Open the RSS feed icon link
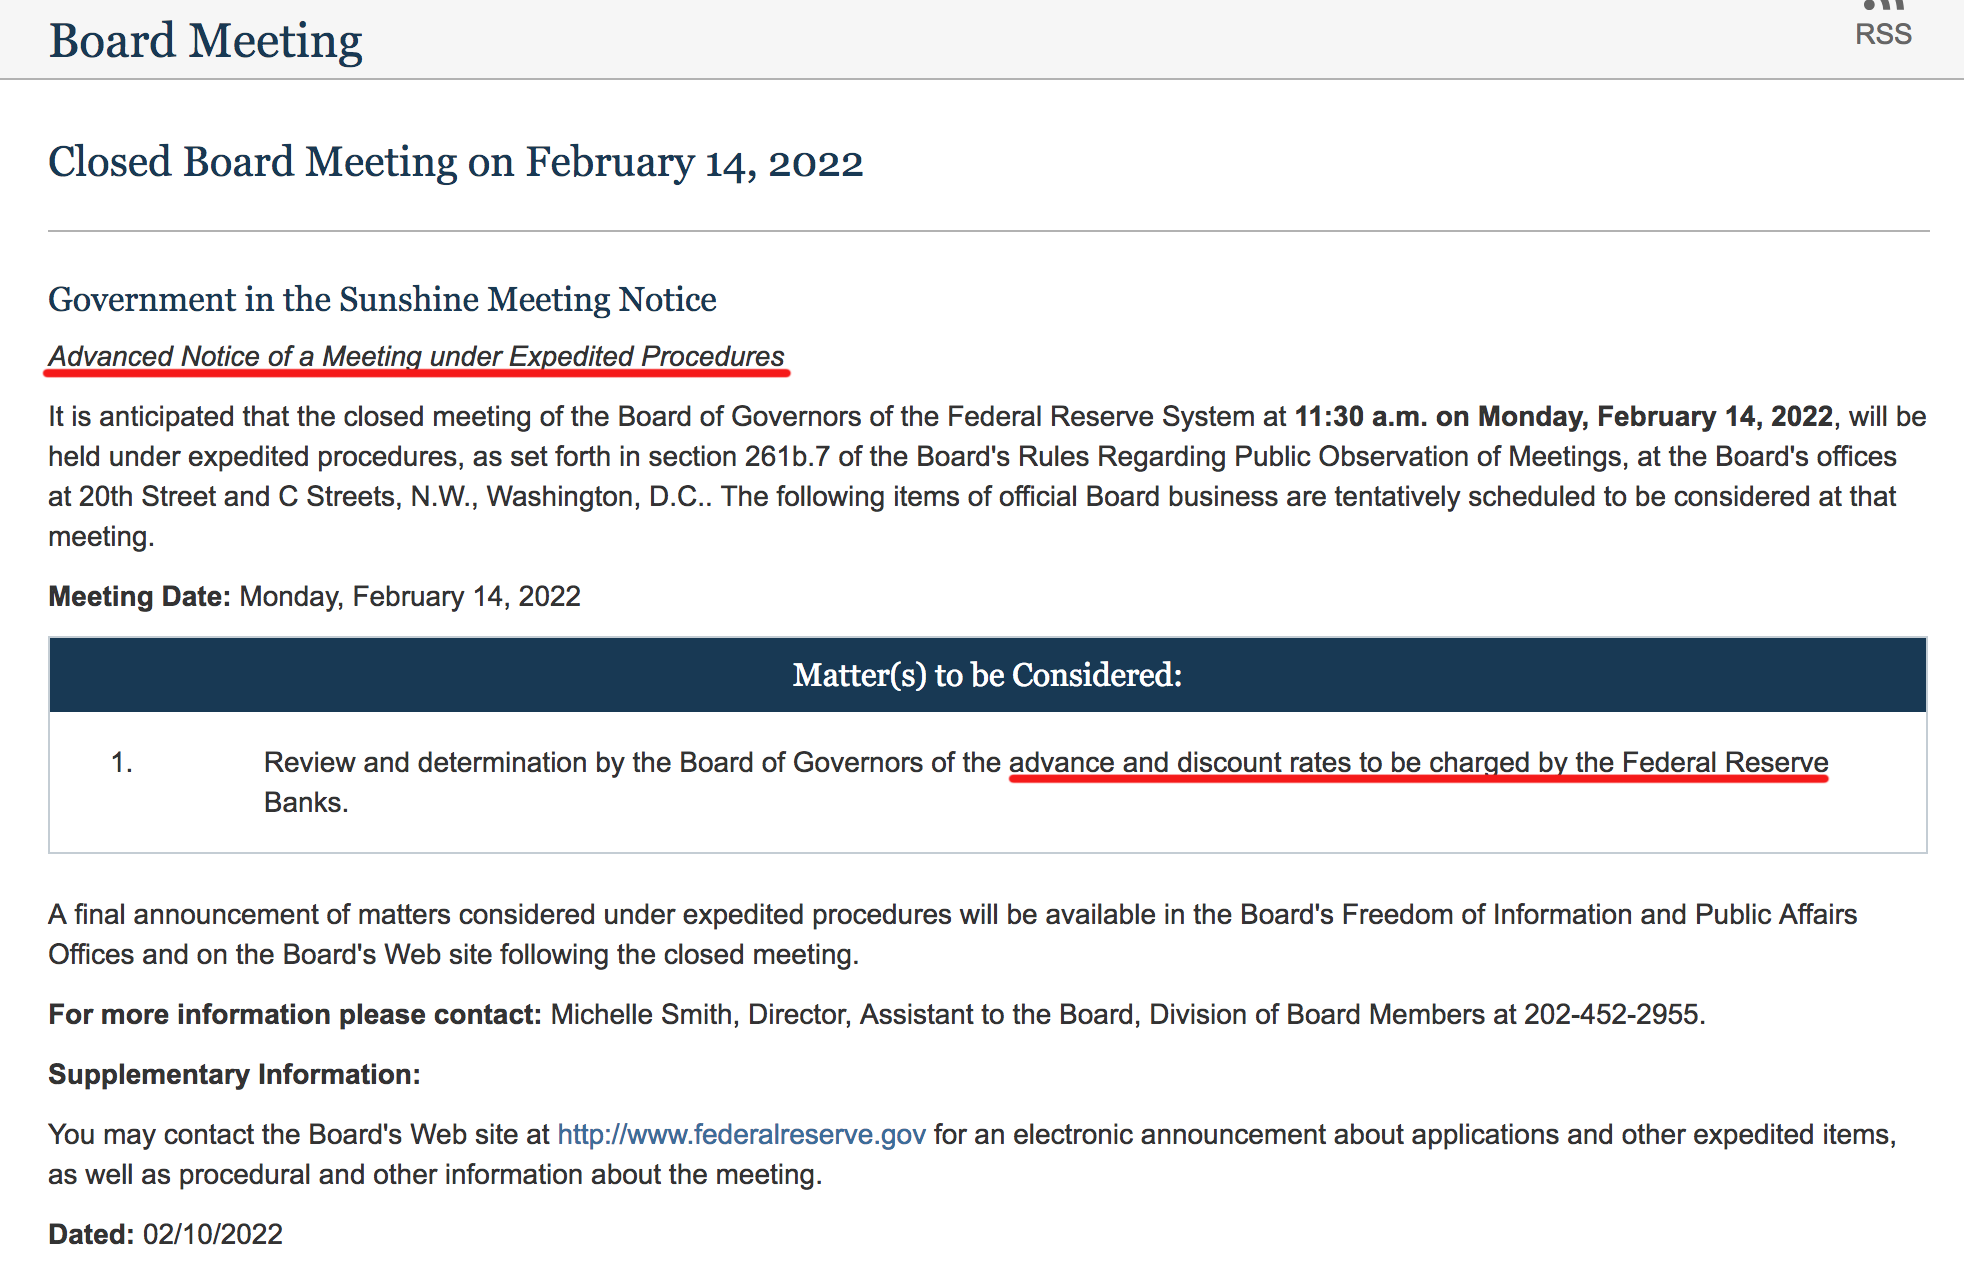 coord(1883,24)
